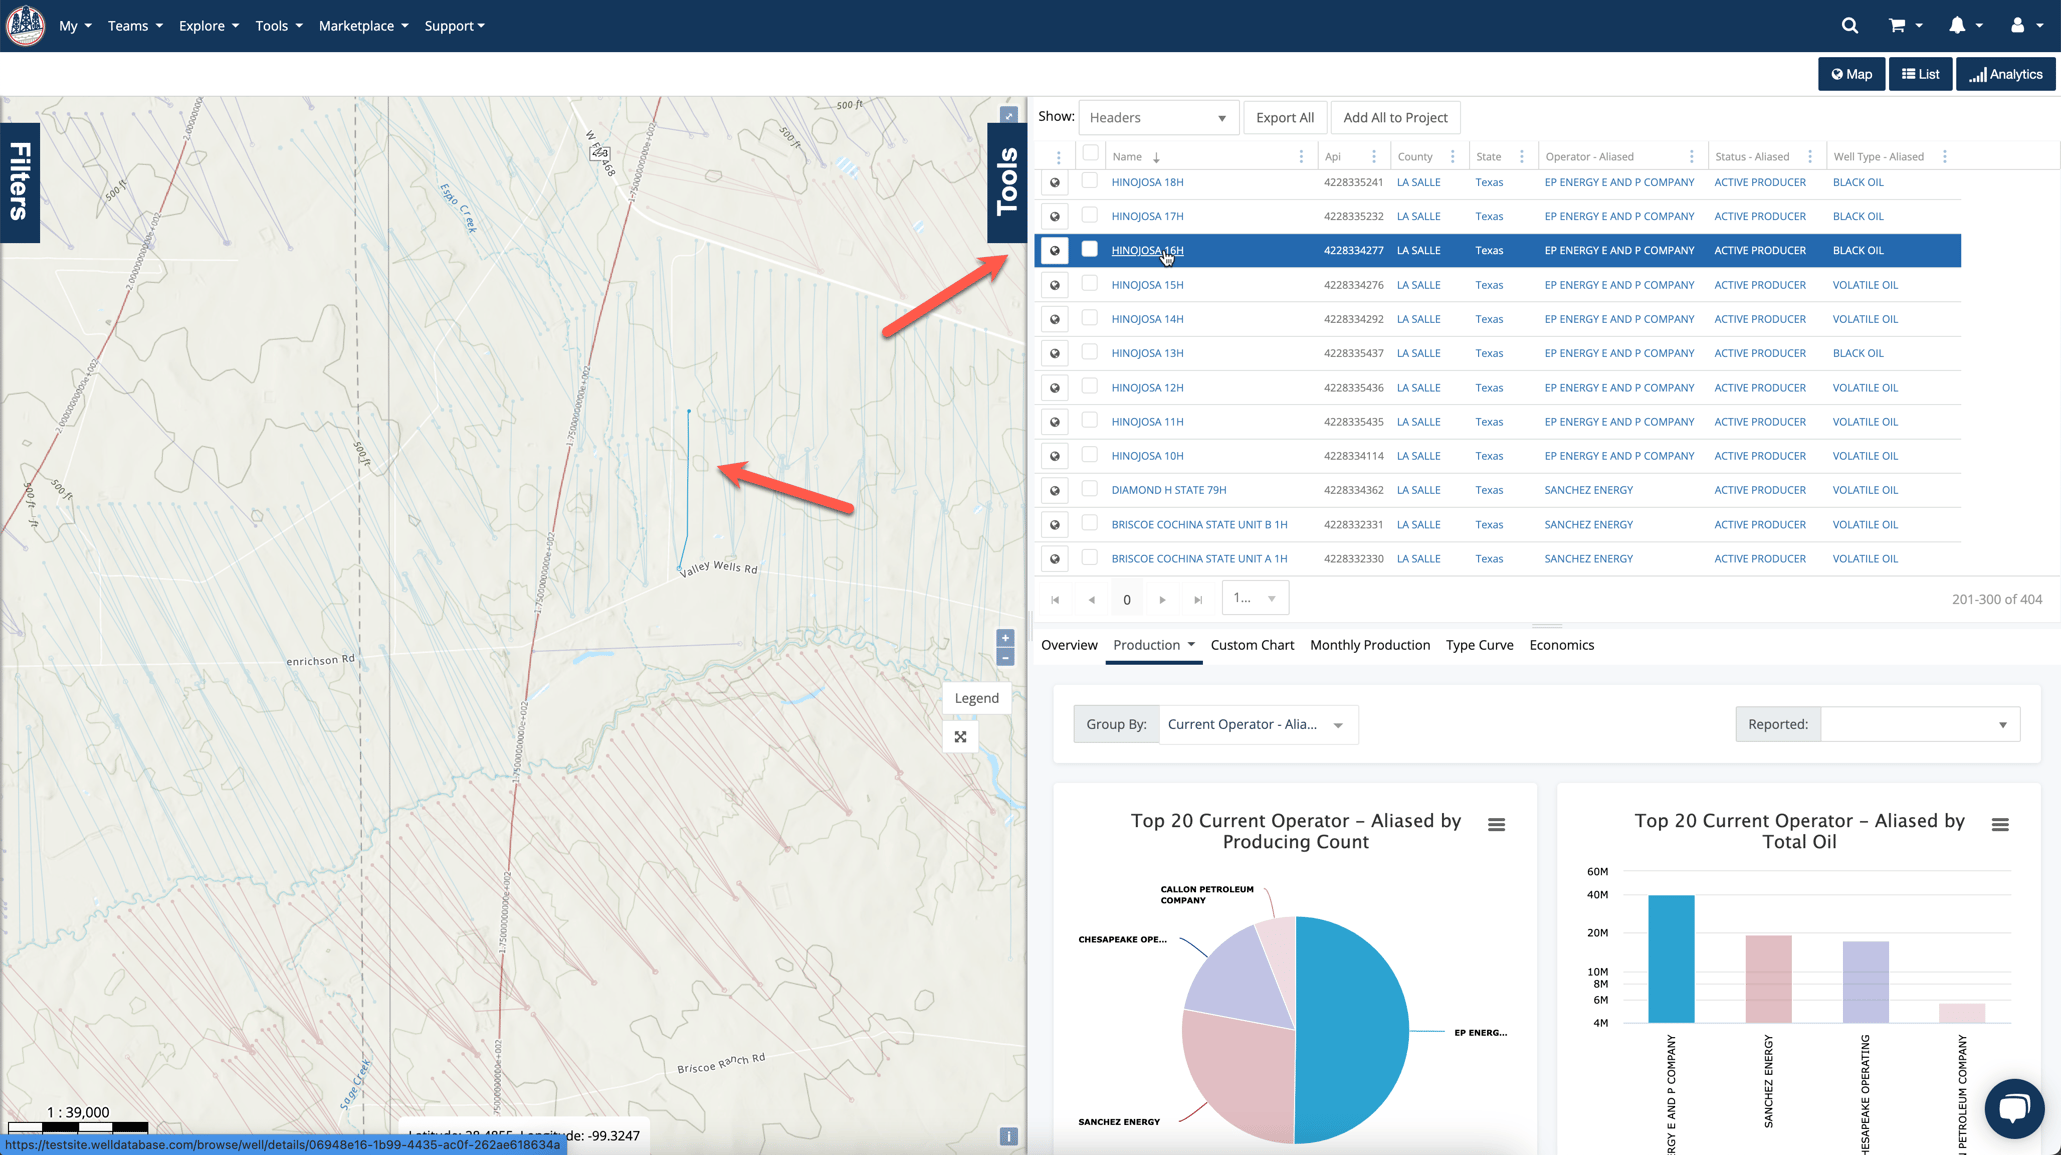Click the globe icon on HINOJOSA 16H row
This screenshot has height=1155, width=2061.
click(x=1054, y=250)
